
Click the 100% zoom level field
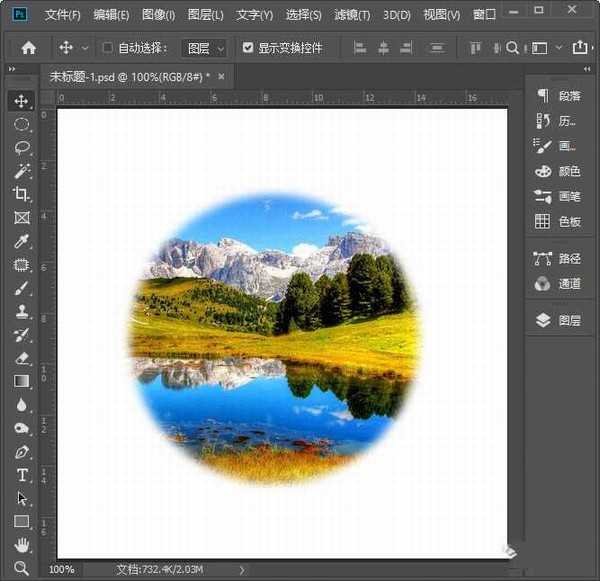click(x=61, y=569)
